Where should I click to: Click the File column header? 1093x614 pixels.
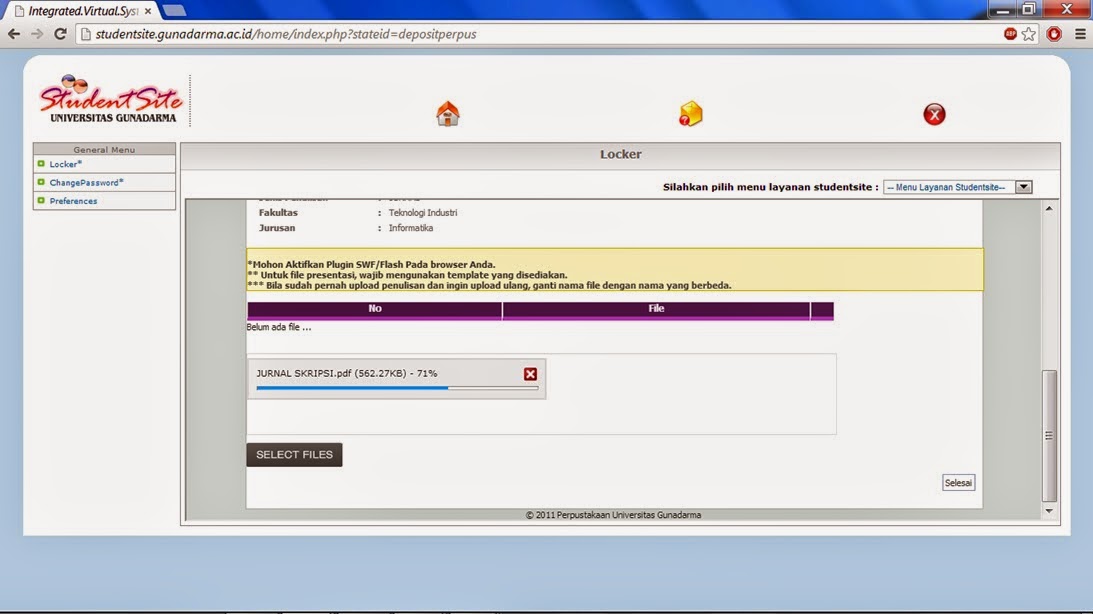656,309
